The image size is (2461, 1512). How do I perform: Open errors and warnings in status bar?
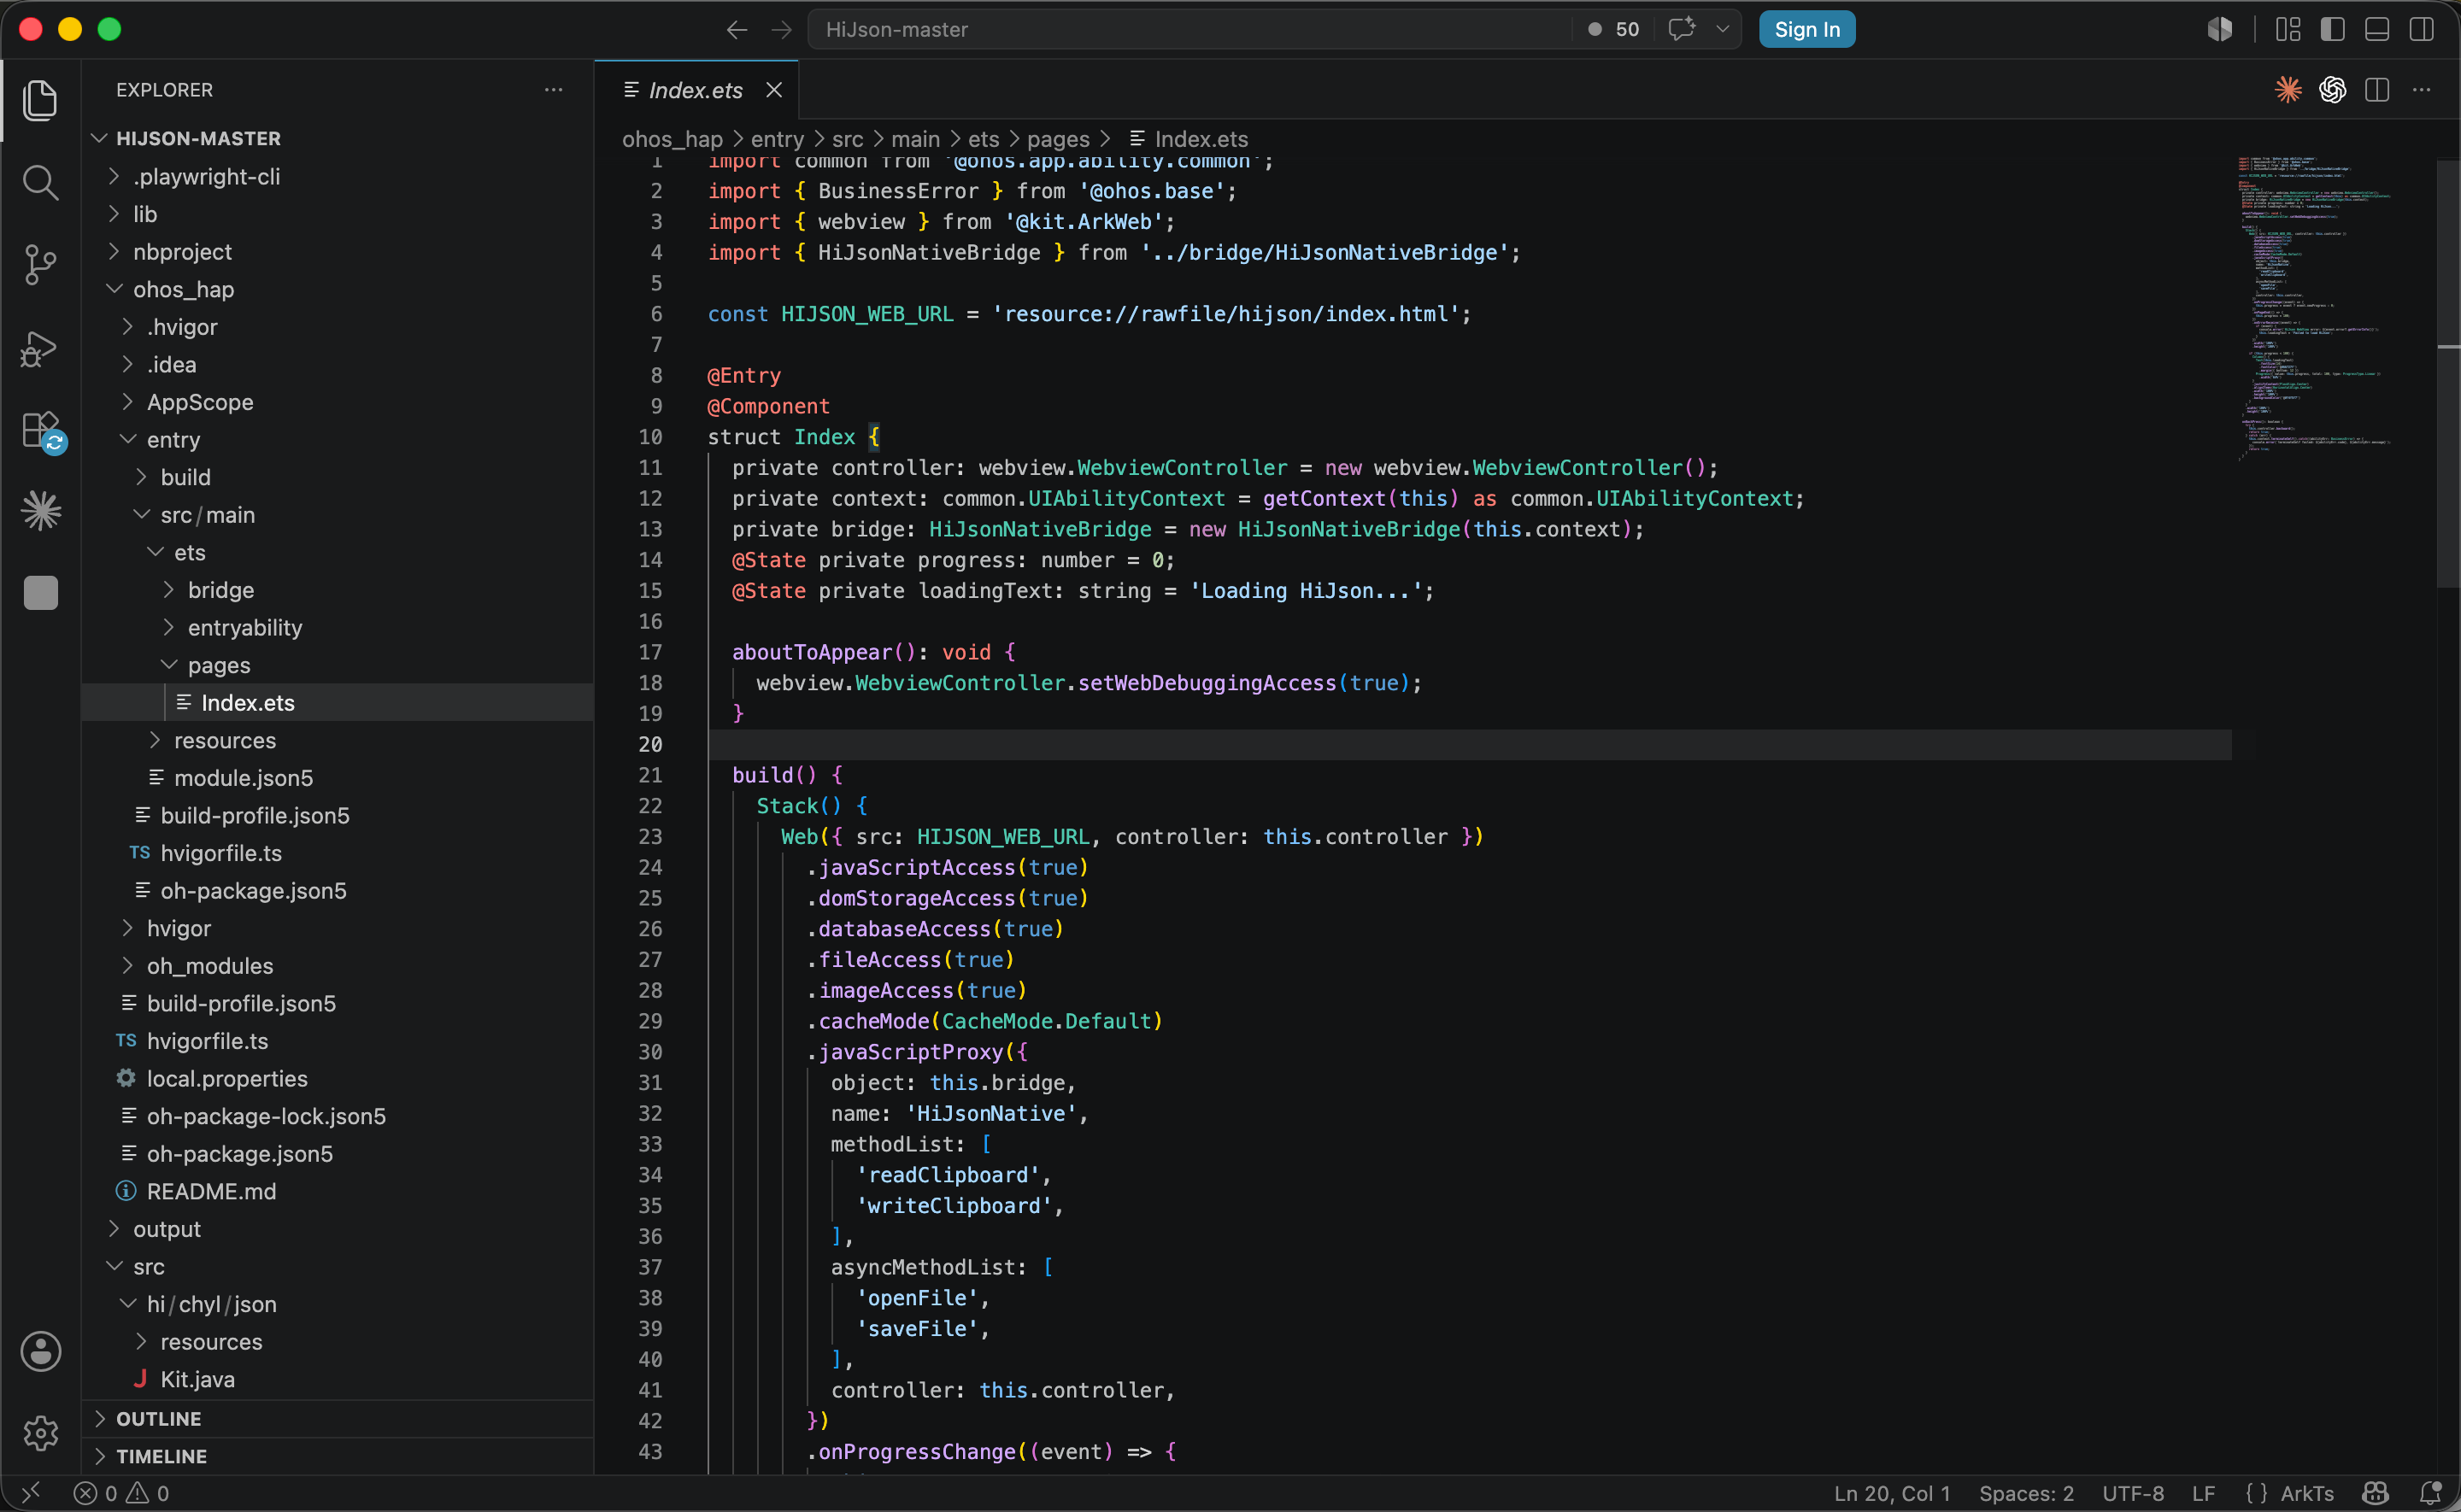click(122, 1493)
